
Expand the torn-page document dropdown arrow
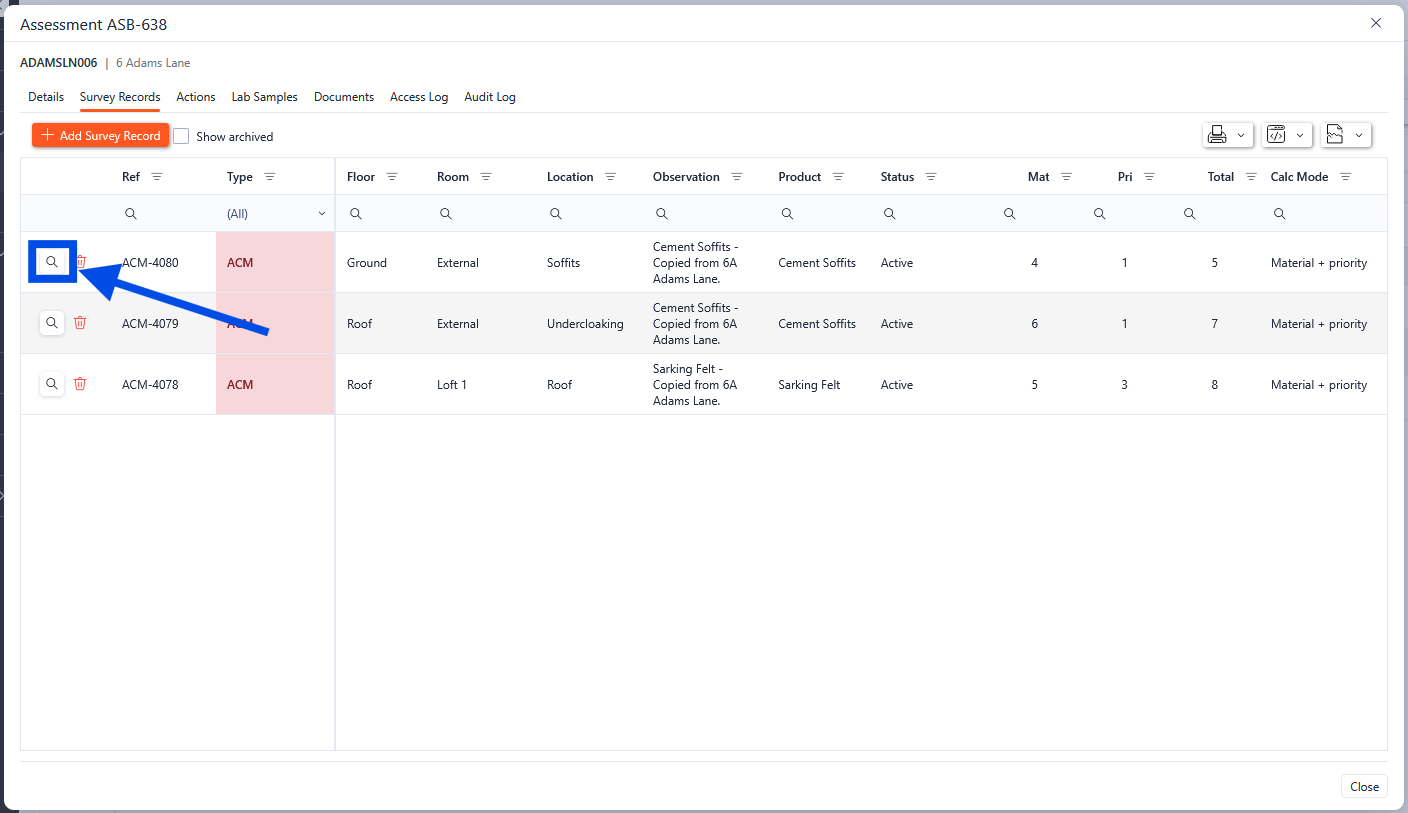[x=1358, y=135]
